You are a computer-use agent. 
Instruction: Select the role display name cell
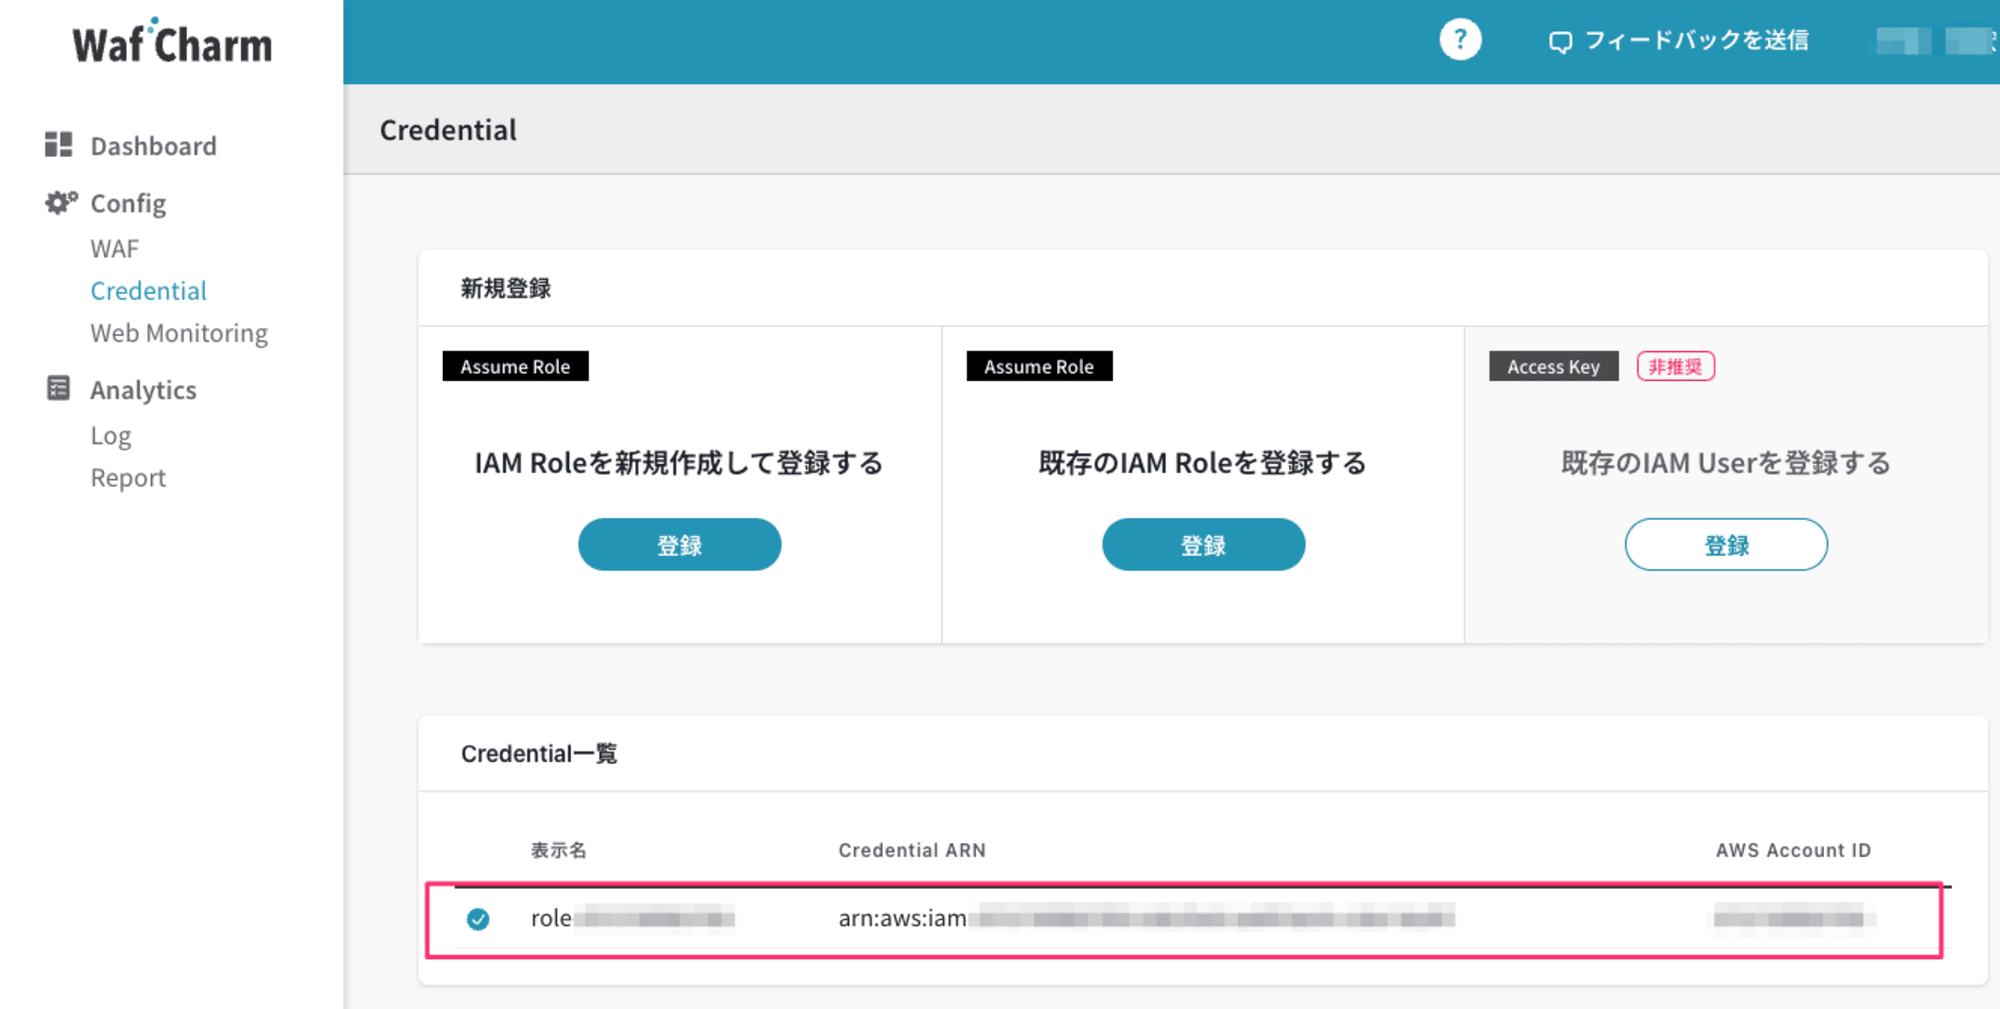[633, 918]
